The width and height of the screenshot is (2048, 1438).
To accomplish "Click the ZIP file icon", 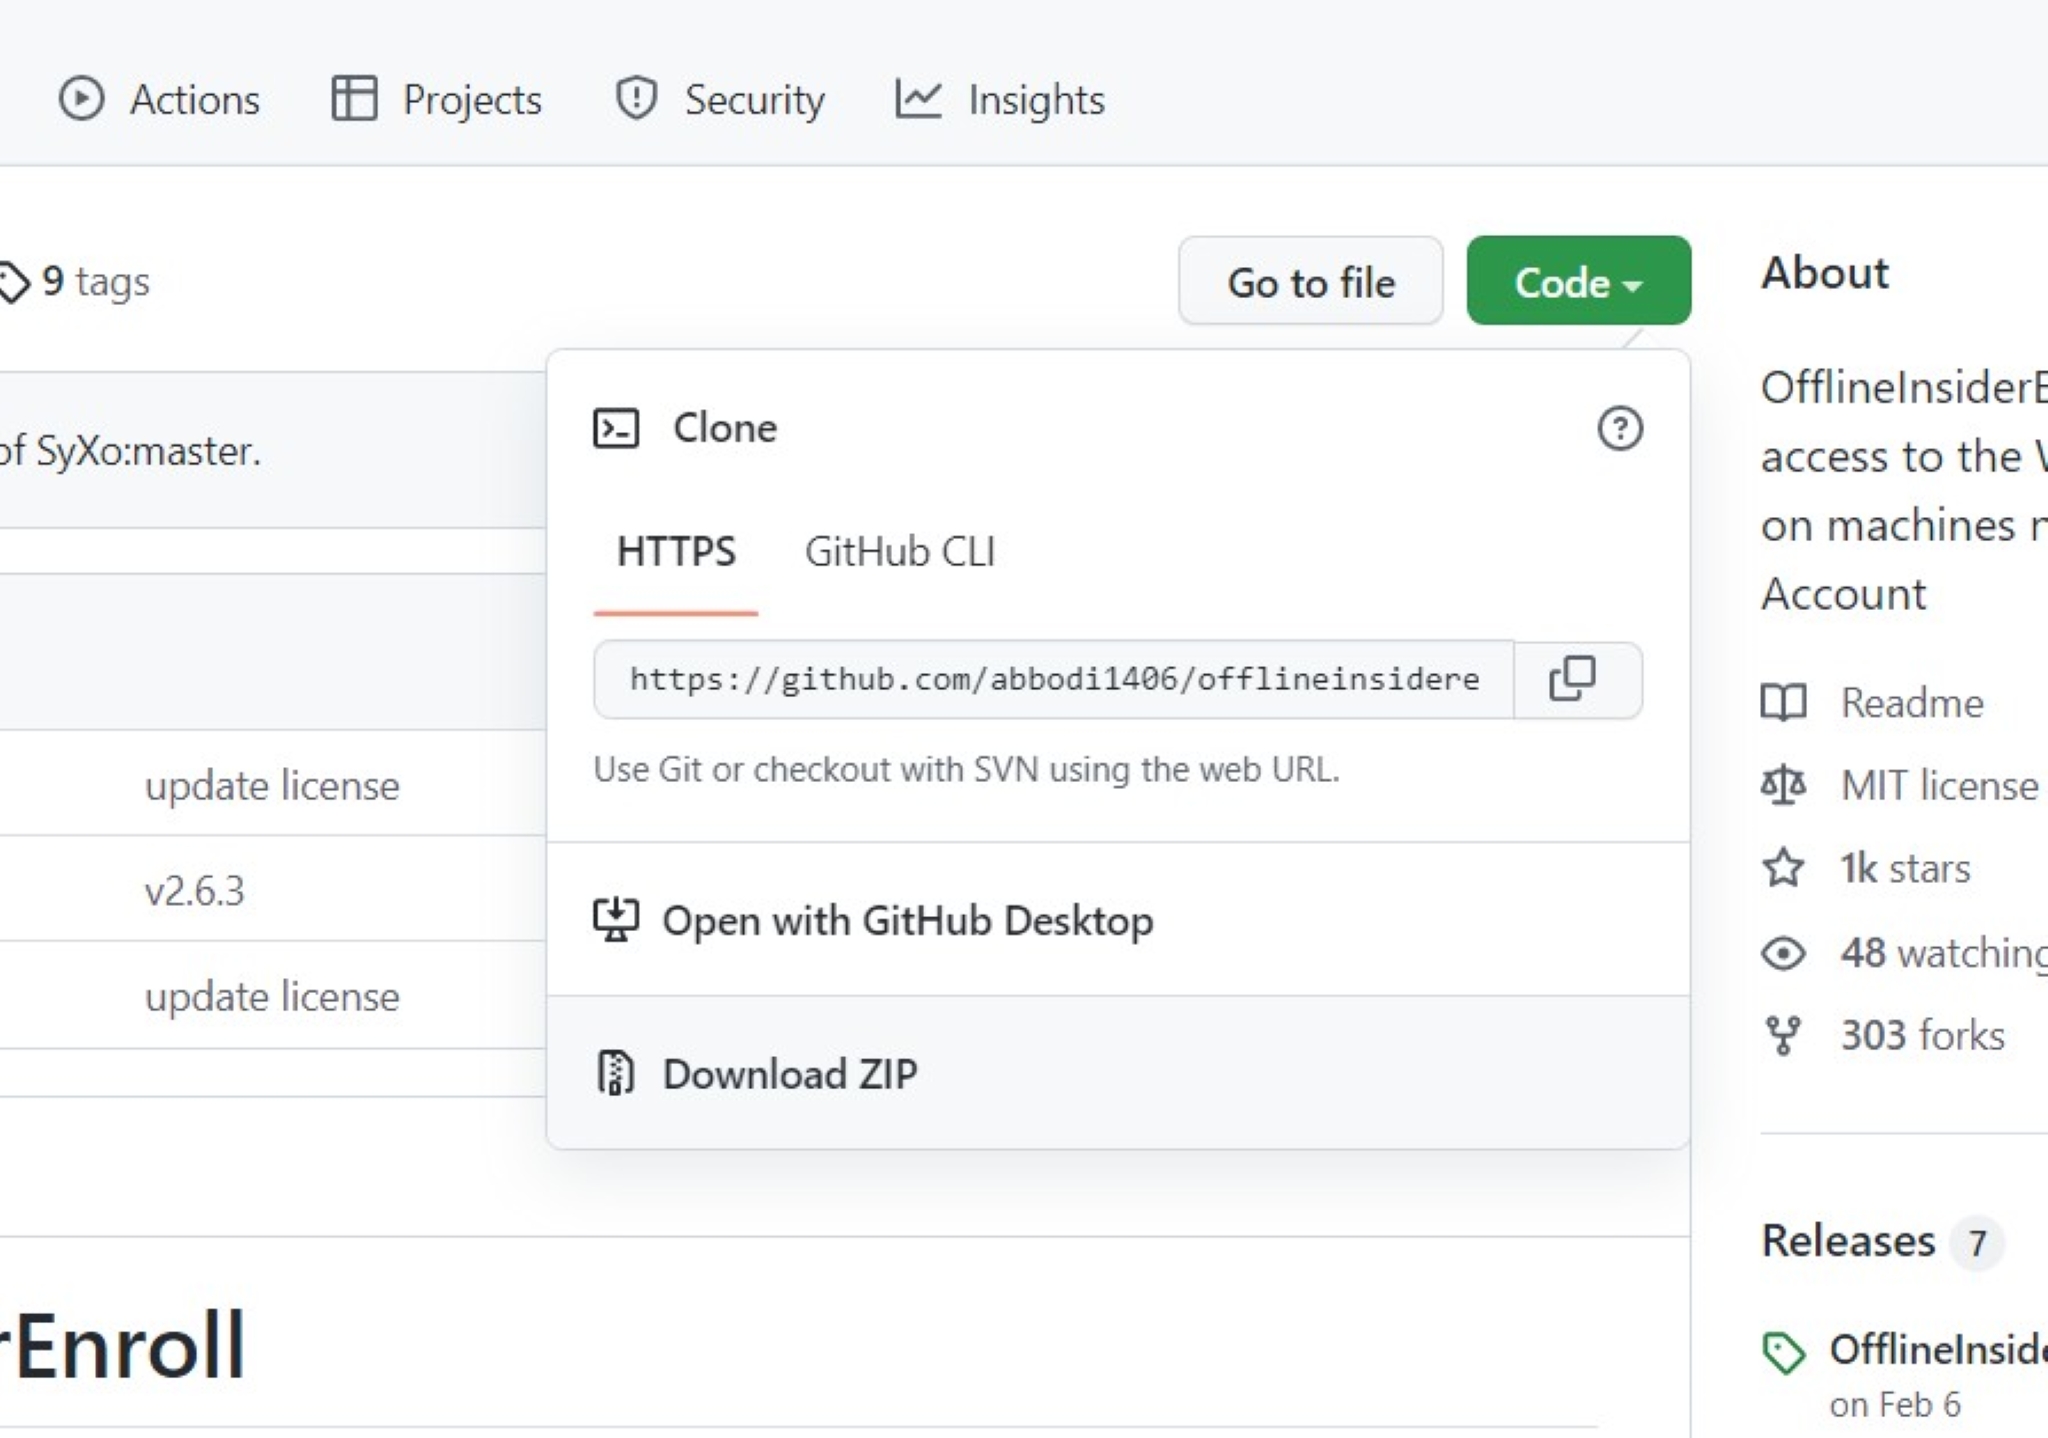I will (x=616, y=1073).
